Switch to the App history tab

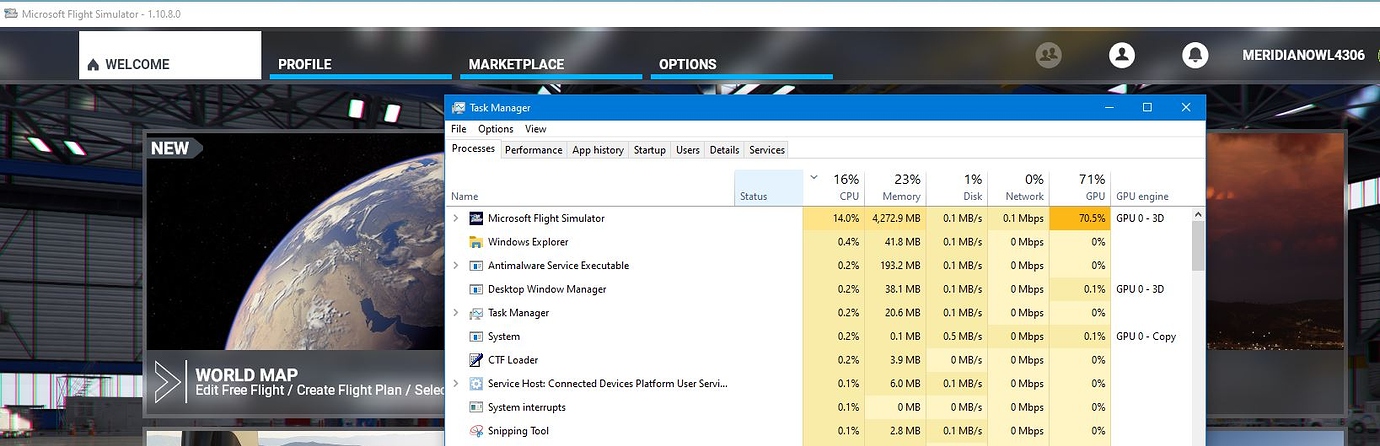pyautogui.click(x=598, y=150)
